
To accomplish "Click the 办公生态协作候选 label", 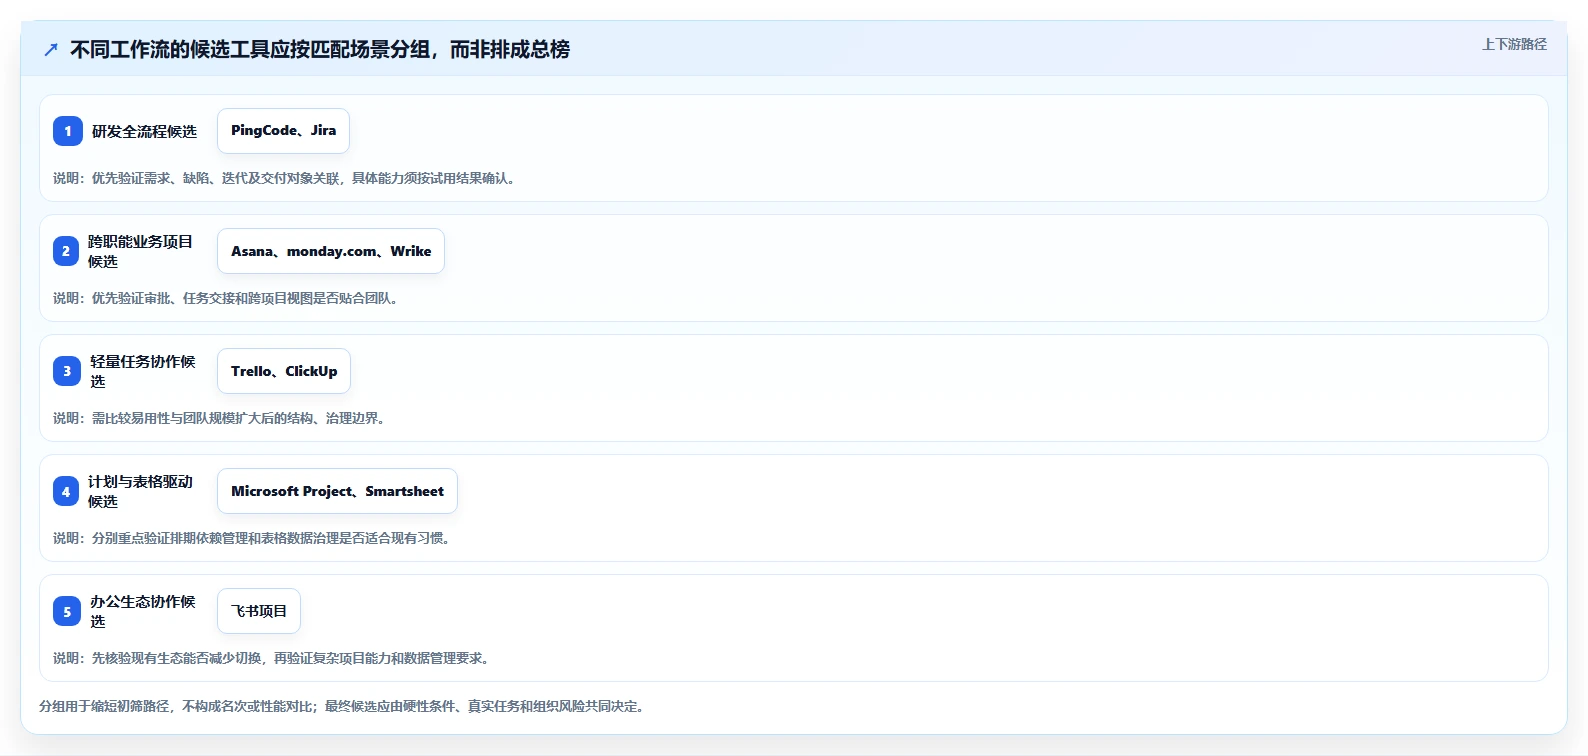I will point(143,611).
